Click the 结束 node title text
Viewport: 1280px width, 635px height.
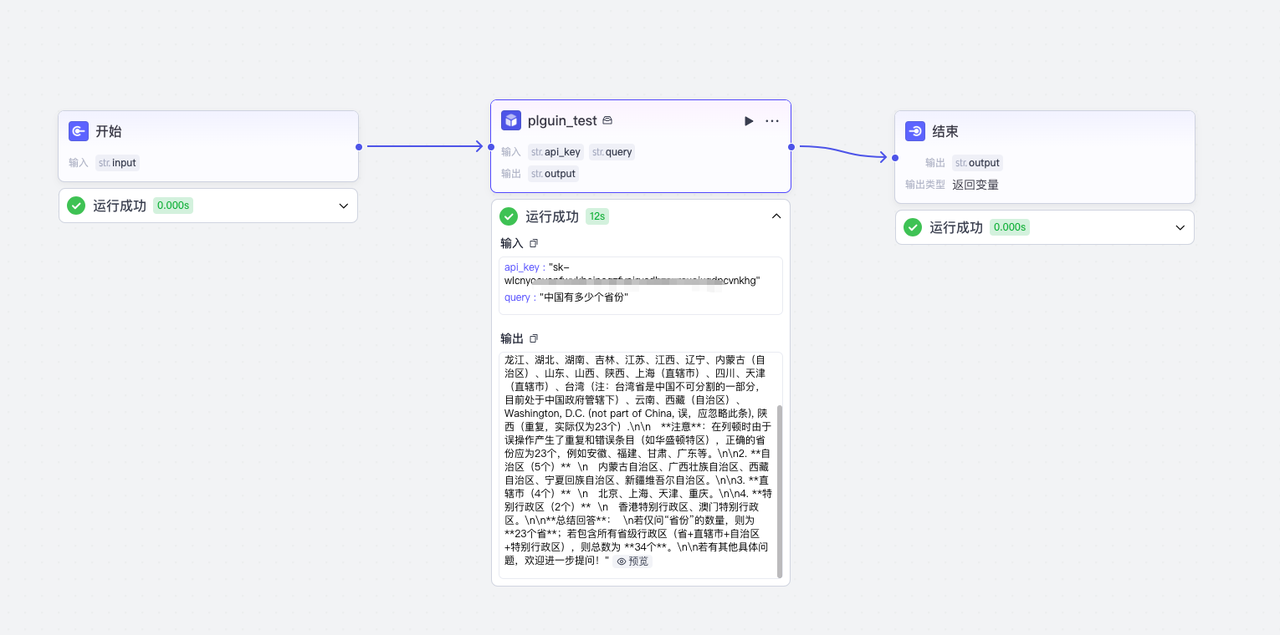point(946,131)
